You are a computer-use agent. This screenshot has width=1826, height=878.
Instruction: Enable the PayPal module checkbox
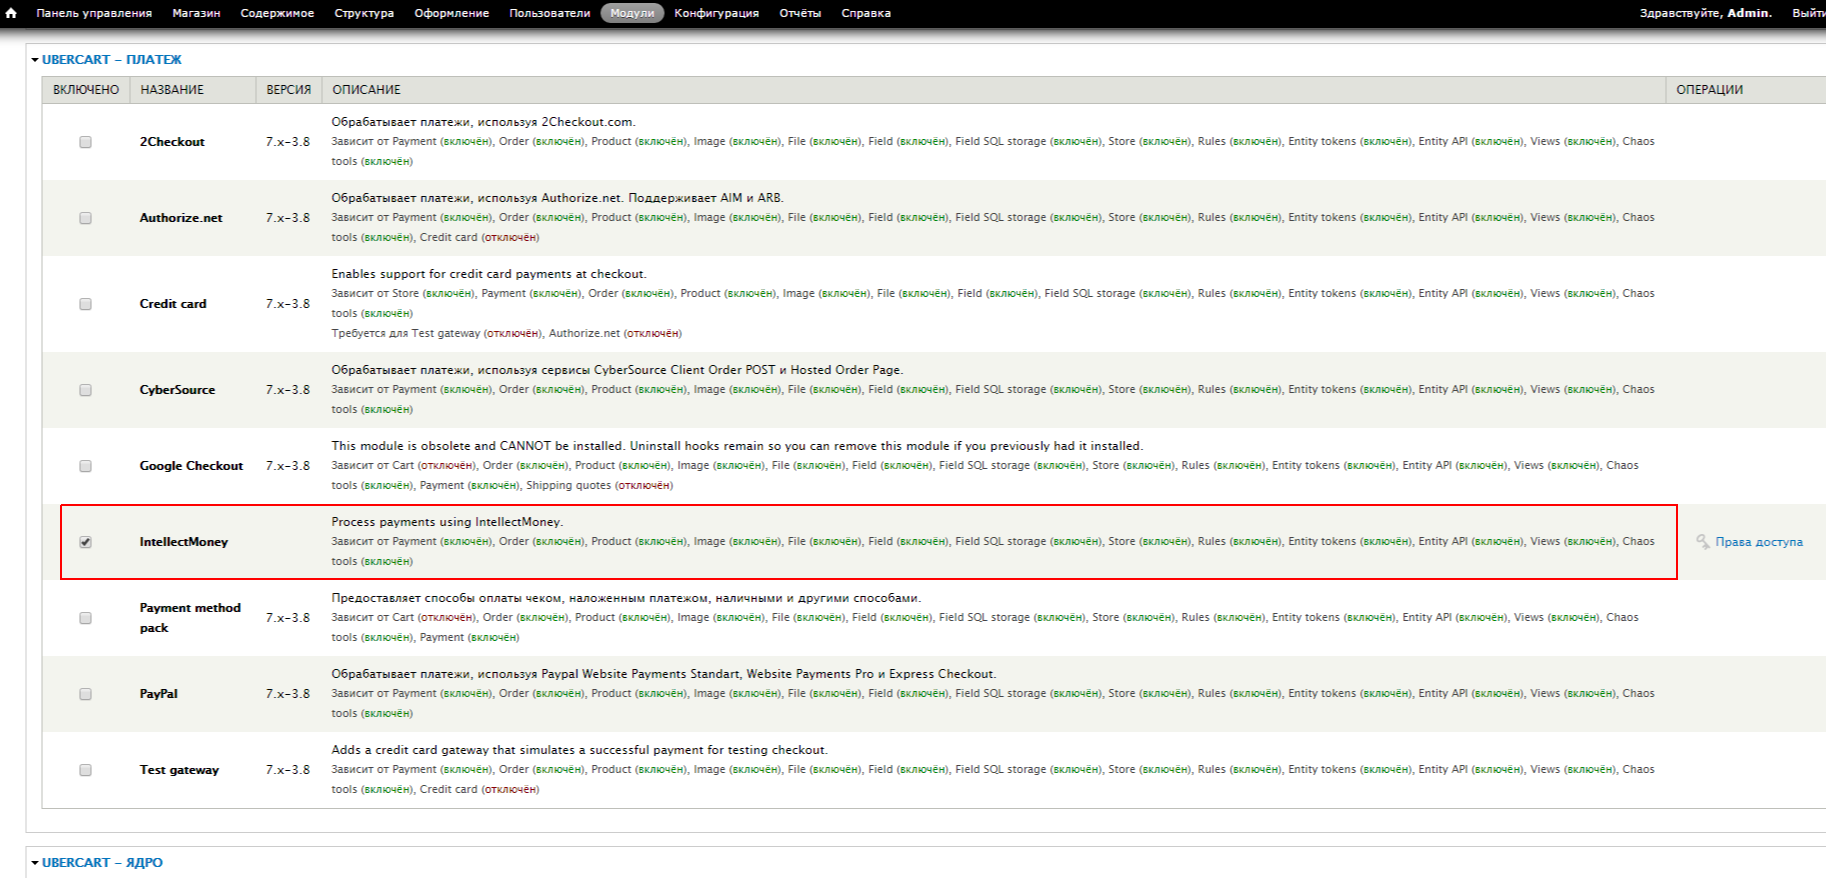coord(85,694)
